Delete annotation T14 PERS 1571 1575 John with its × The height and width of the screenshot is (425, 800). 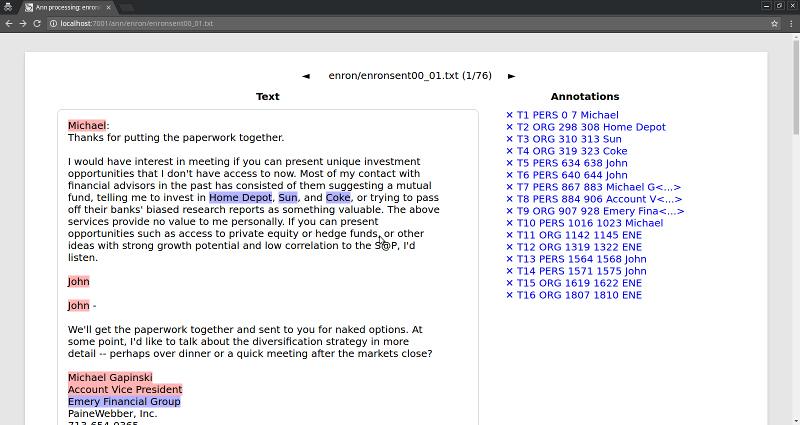point(509,271)
